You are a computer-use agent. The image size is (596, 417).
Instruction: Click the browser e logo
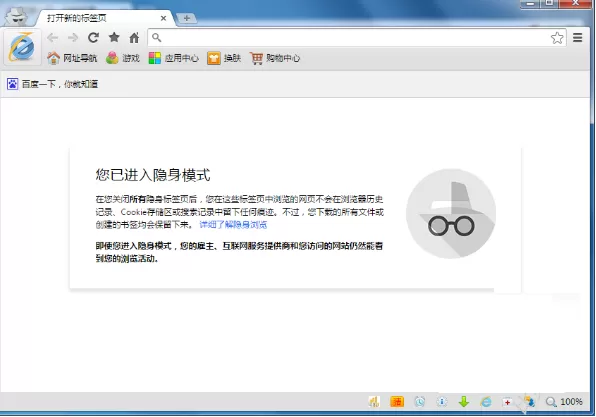click(x=22, y=47)
